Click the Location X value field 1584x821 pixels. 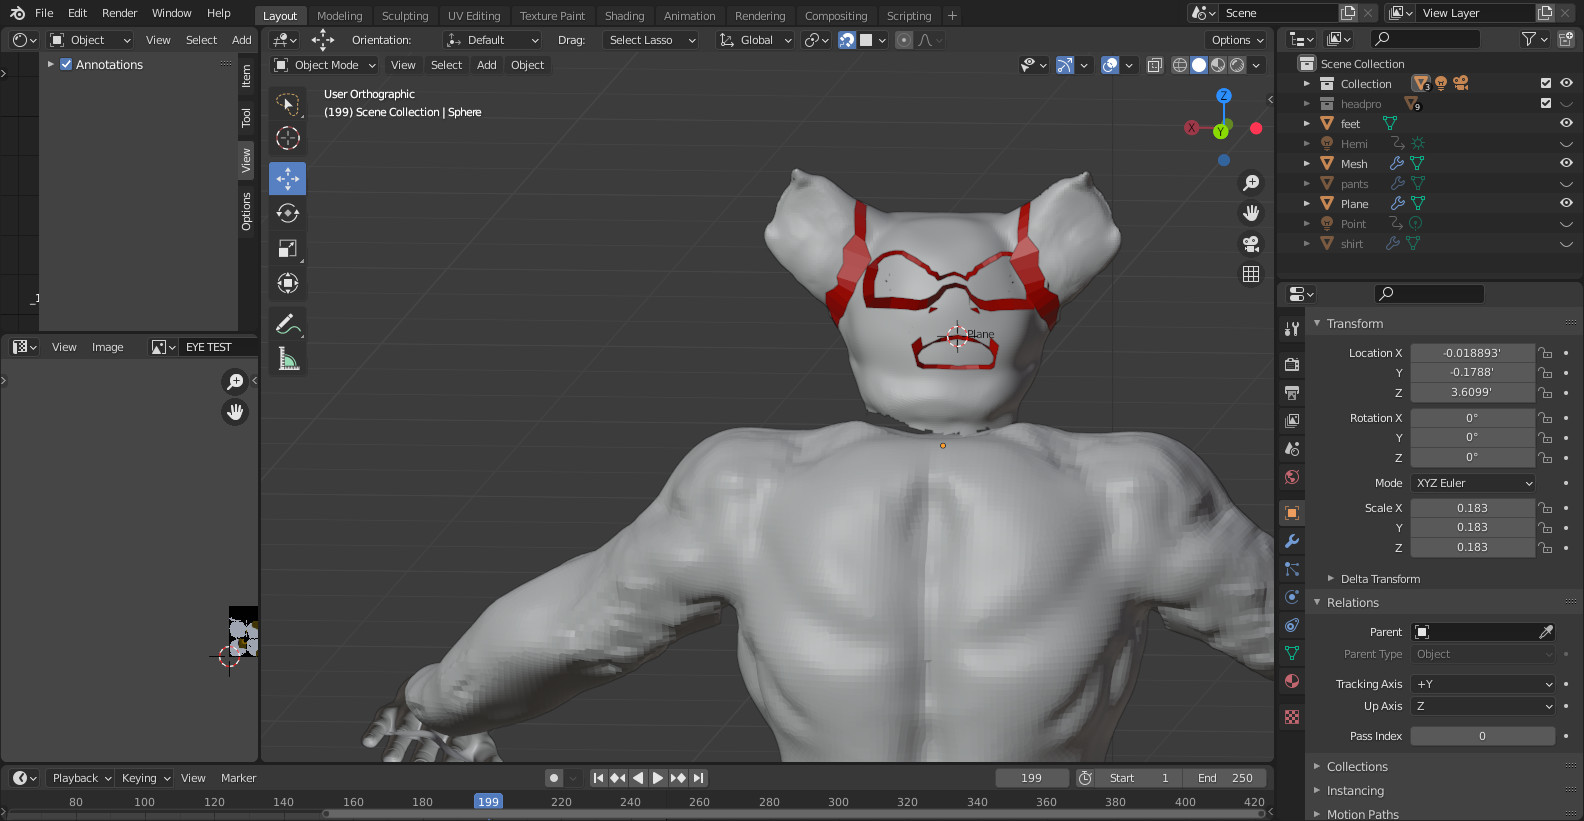click(x=1471, y=353)
